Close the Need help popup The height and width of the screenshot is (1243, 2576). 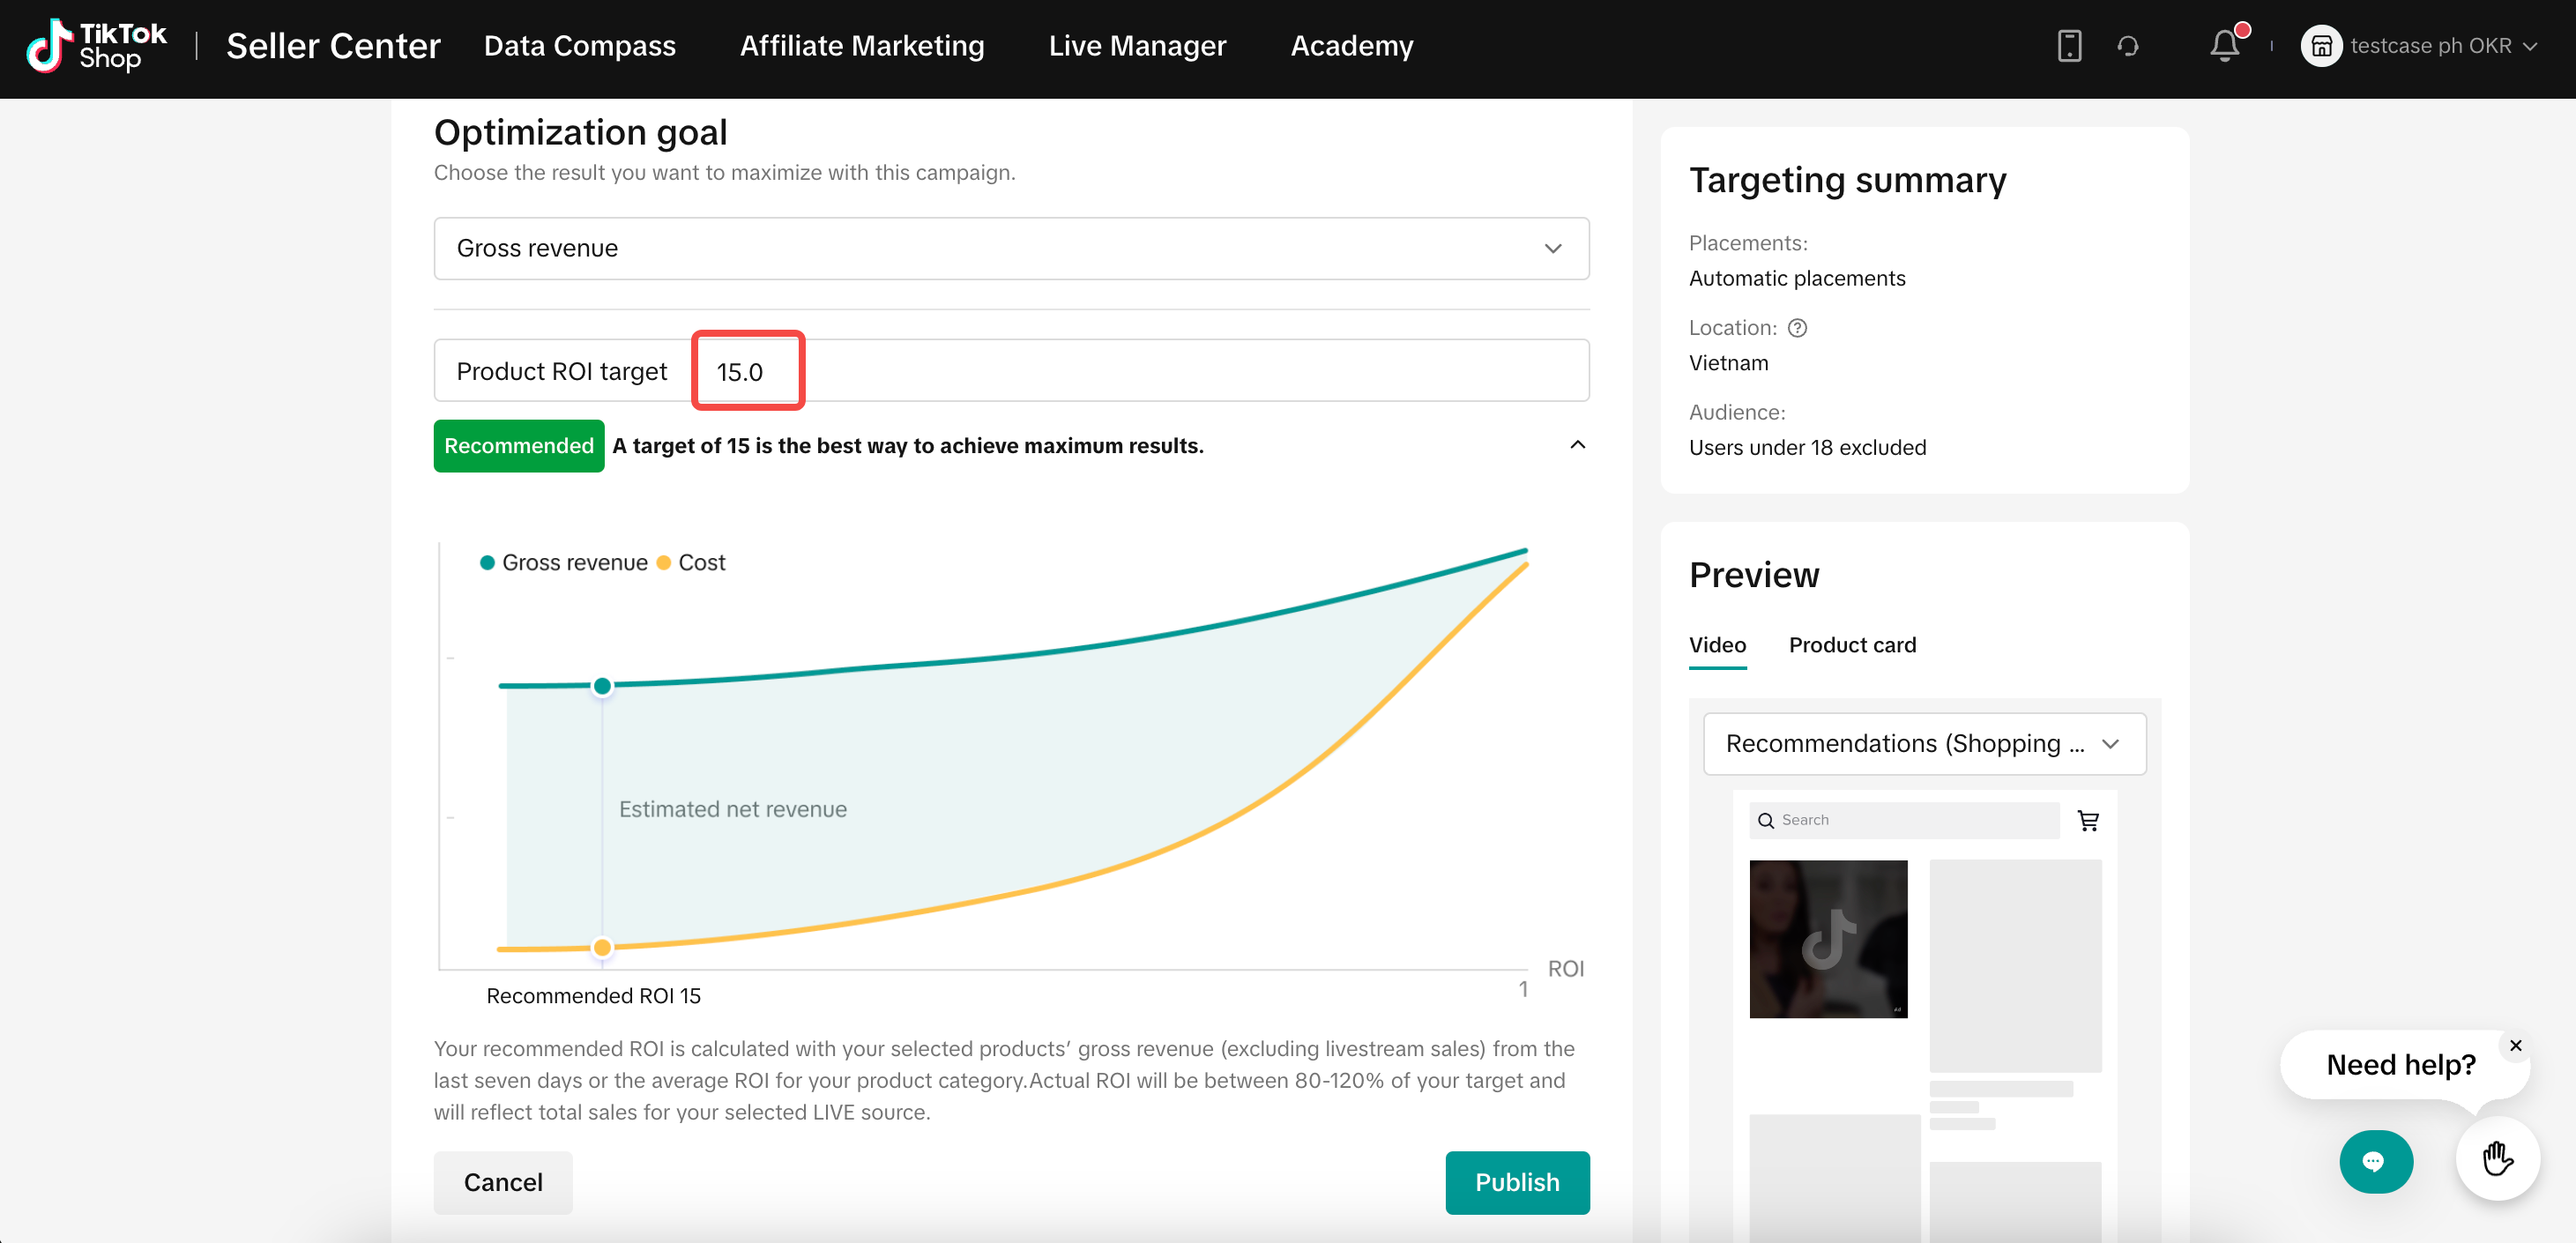[2515, 1045]
